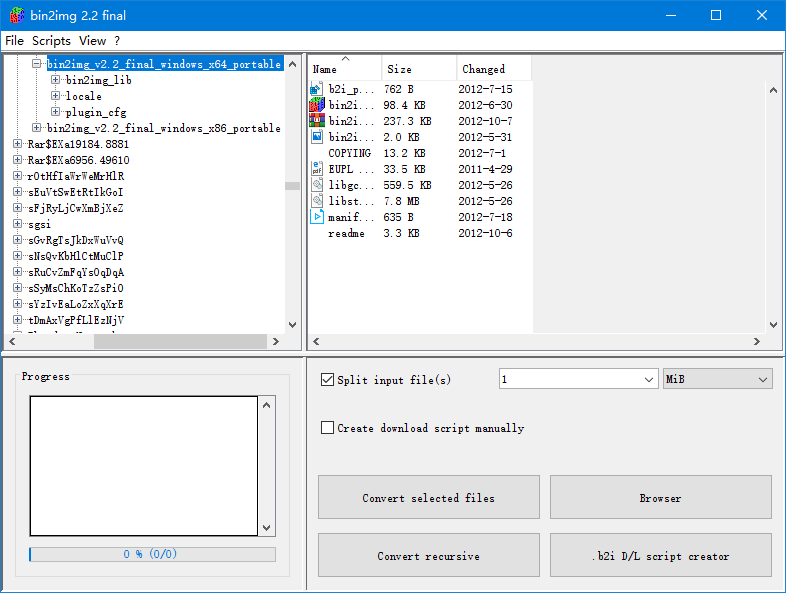Sort file list by Name column
Screen dimensions: 786x593
point(345,69)
